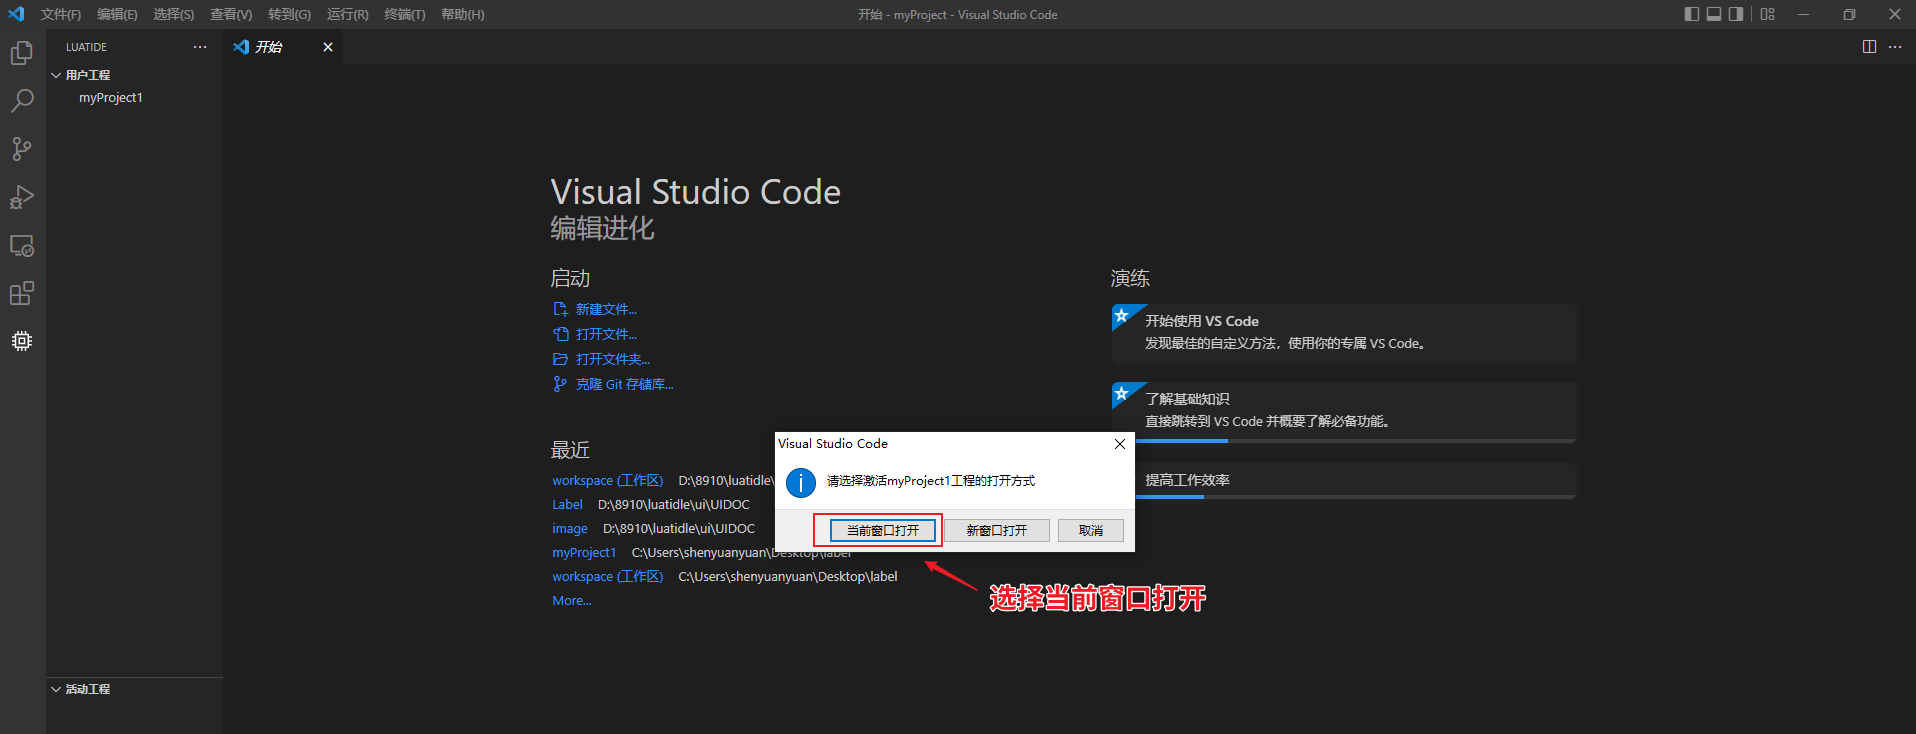Select myProject1 in the project tree
Image resolution: width=1916 pixels, height=734 pixels.
pos(111,98)
